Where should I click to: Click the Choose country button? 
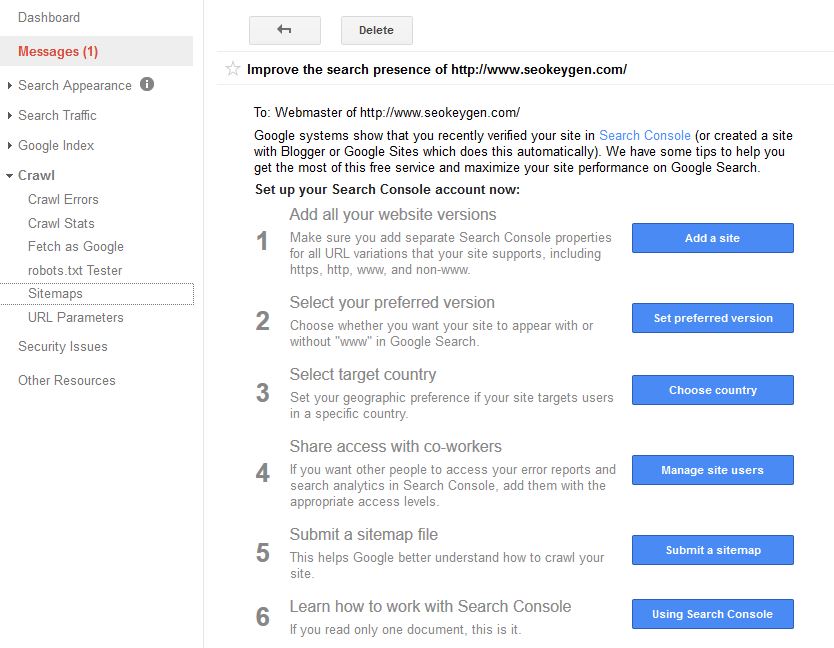coord(713,390)
